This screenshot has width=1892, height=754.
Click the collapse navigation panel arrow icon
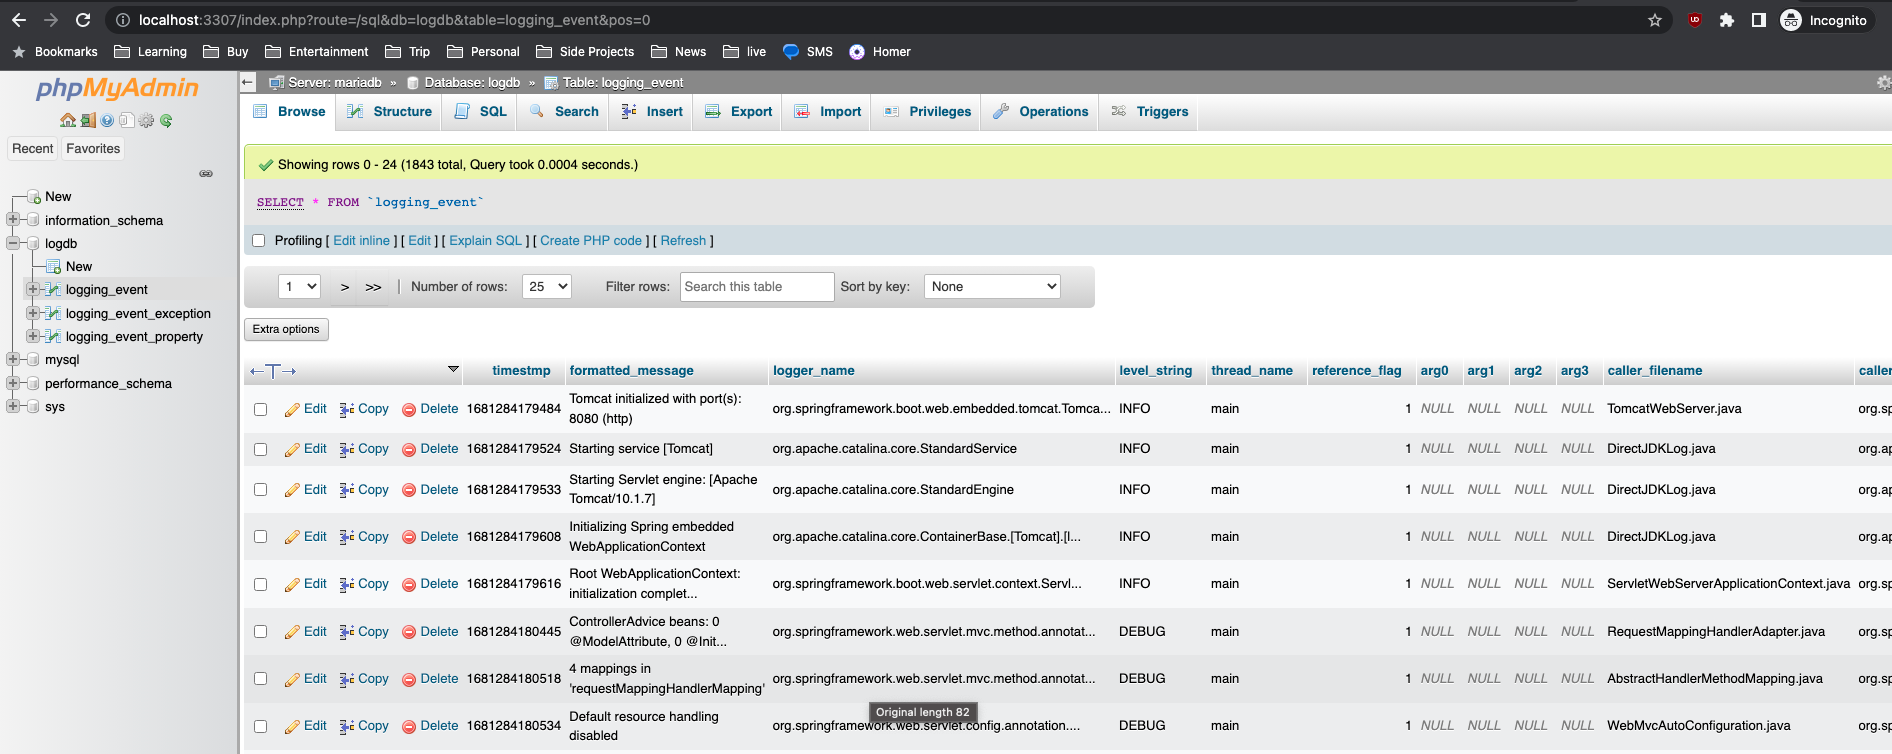248,82
